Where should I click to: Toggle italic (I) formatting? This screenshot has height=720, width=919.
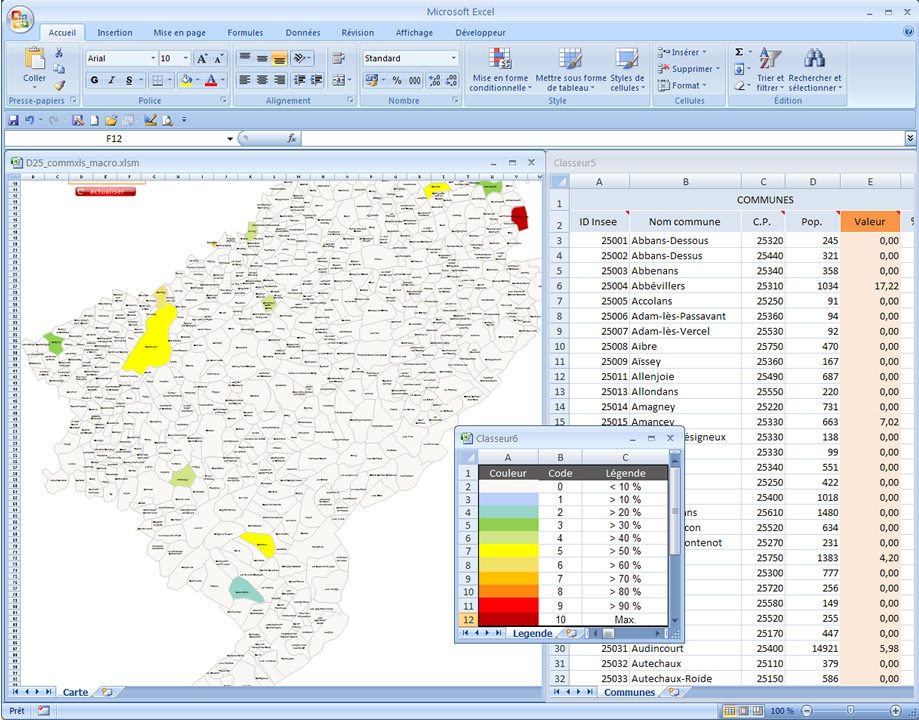click(x=112, y=80)
